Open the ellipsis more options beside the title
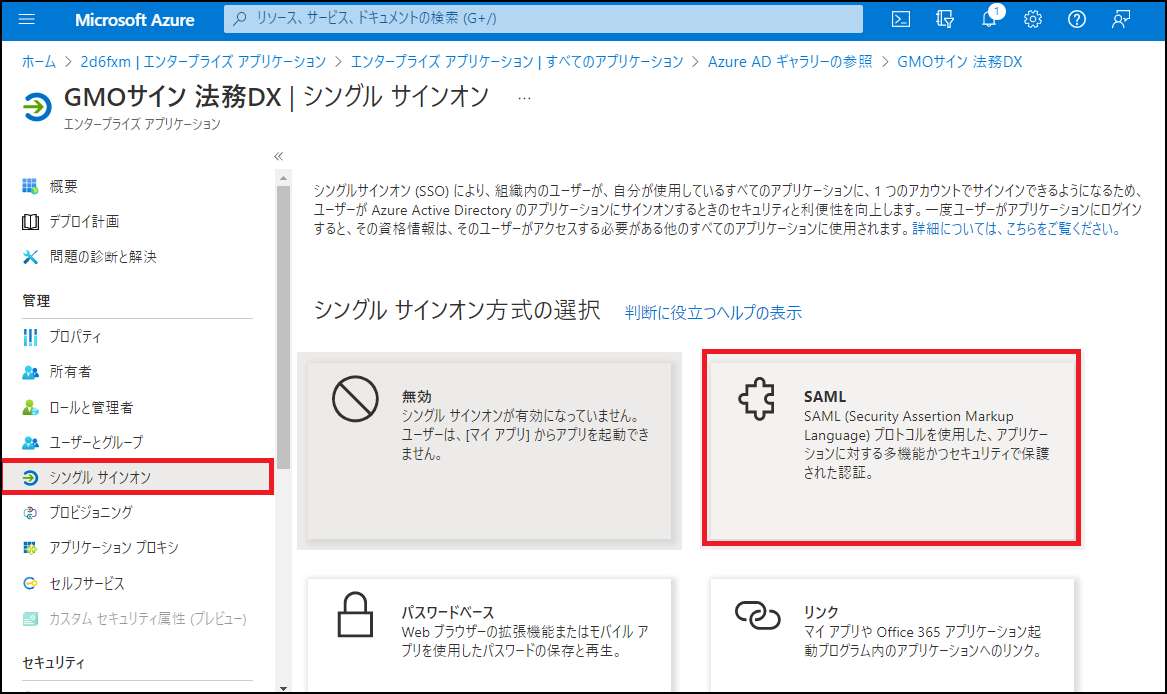 point(524,98)
